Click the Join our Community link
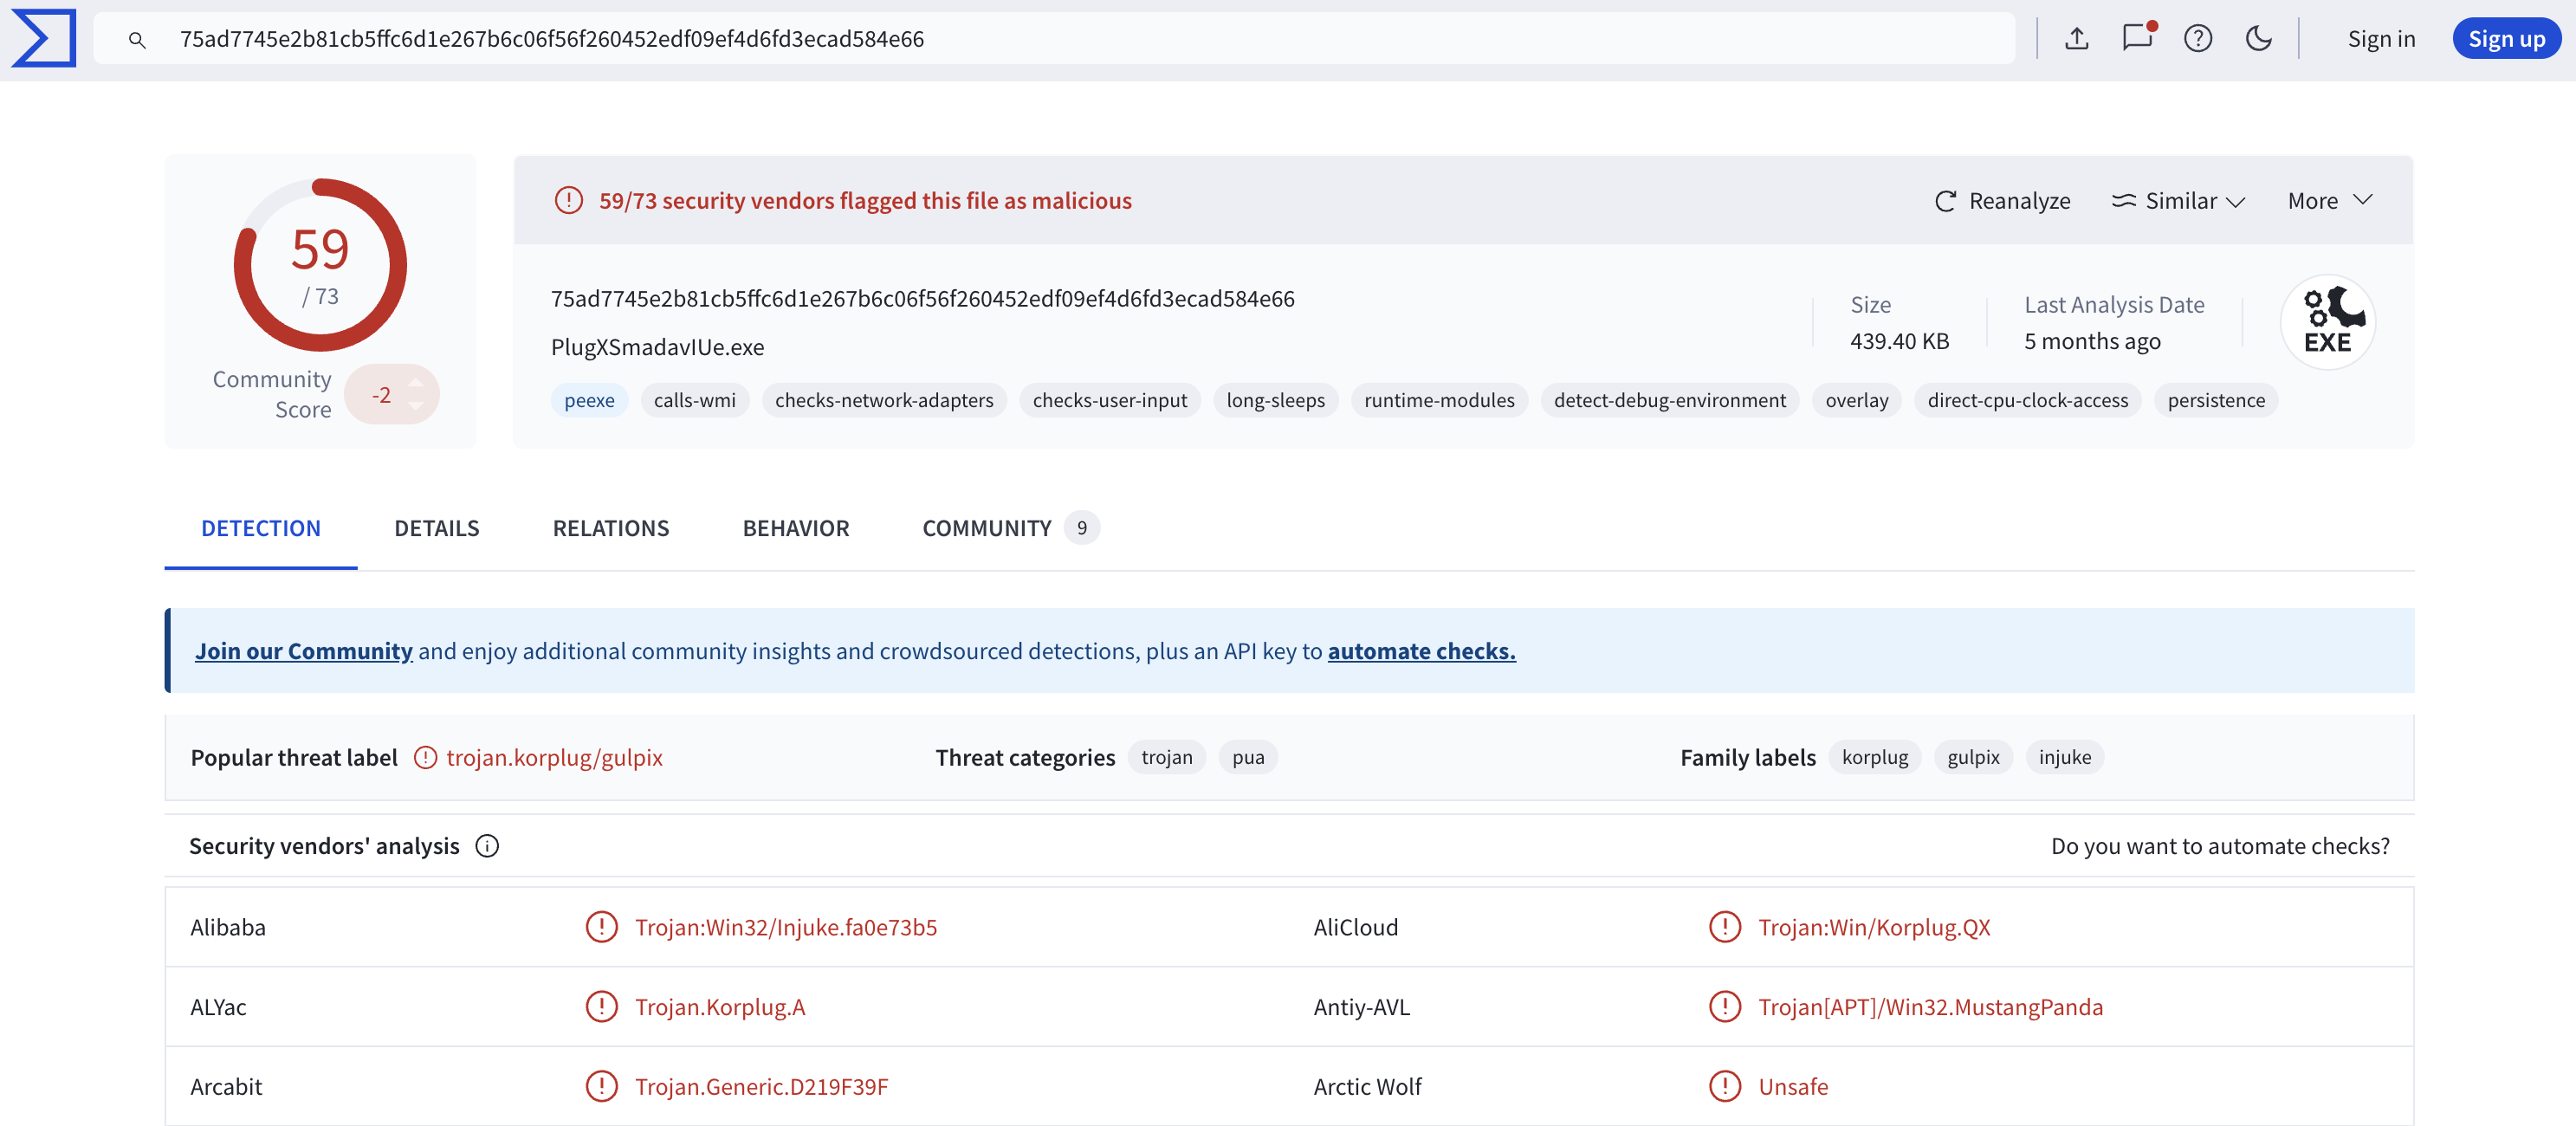Image resolution: width=2576 pixels, height=1126 pixels. (x=304, y=651)
